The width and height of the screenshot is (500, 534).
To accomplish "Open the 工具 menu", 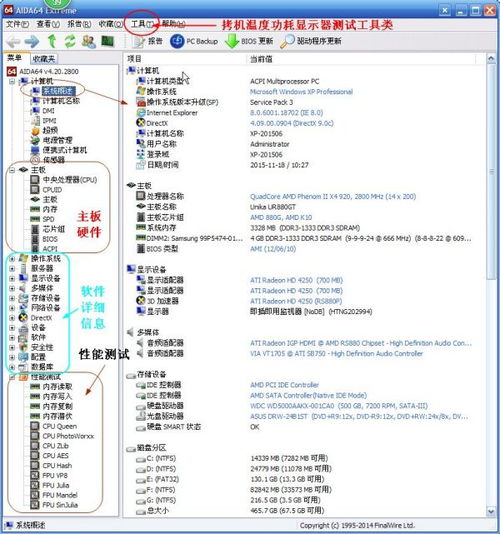I will point(142,24).
